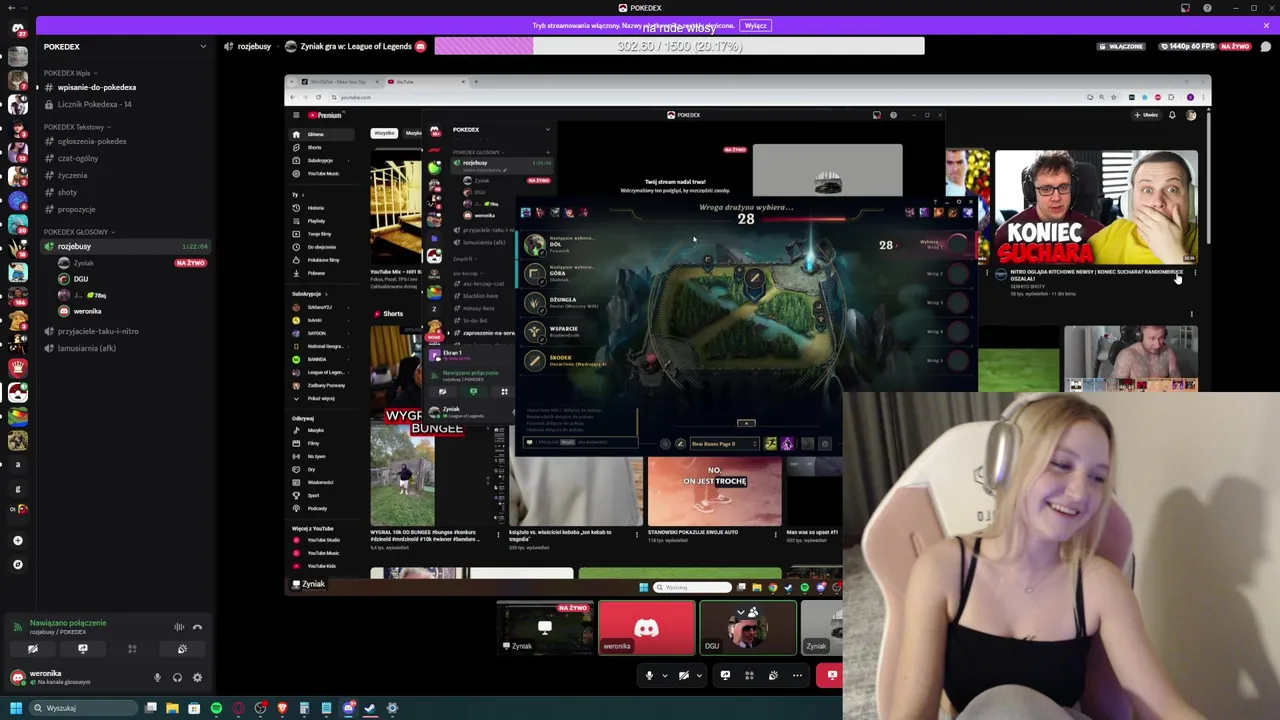Select Zyniak's live stream tile marked NA ŻYWO

pyautogui.click(x=545, y=629)
